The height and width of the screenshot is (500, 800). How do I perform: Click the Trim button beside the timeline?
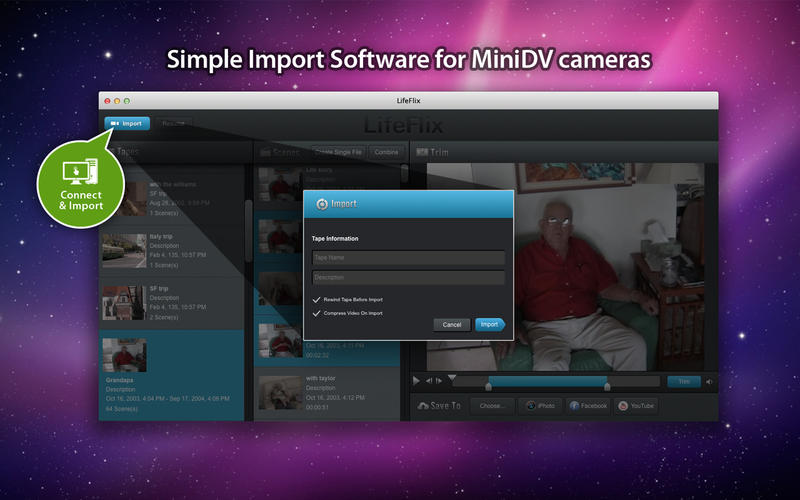(683, 381)
